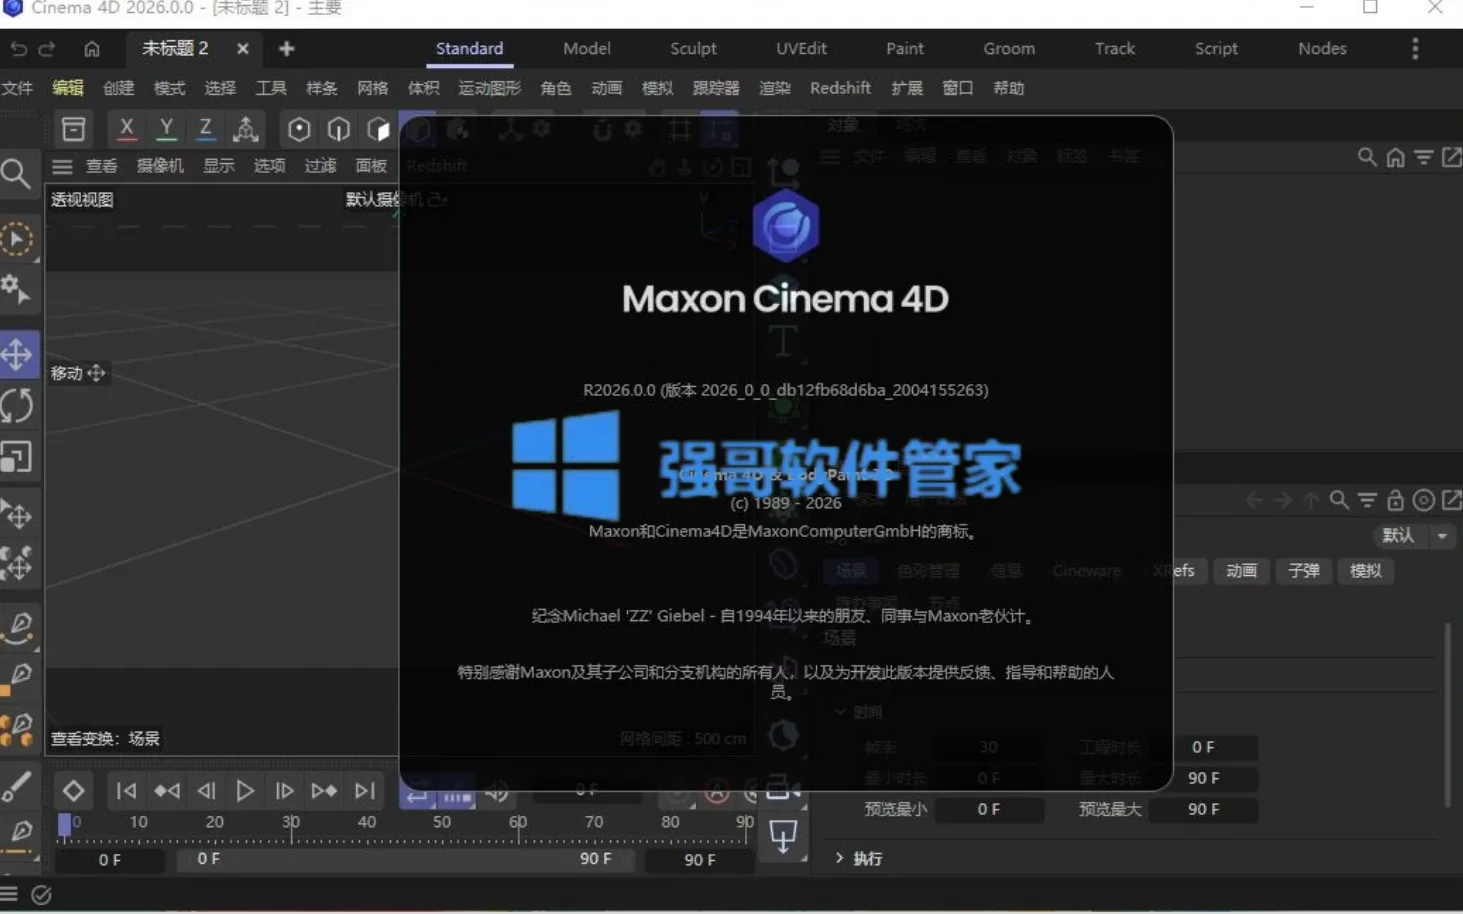Toggle X axis lock
This screenshot has width=1463, height=914.
[x=126, y=128]
